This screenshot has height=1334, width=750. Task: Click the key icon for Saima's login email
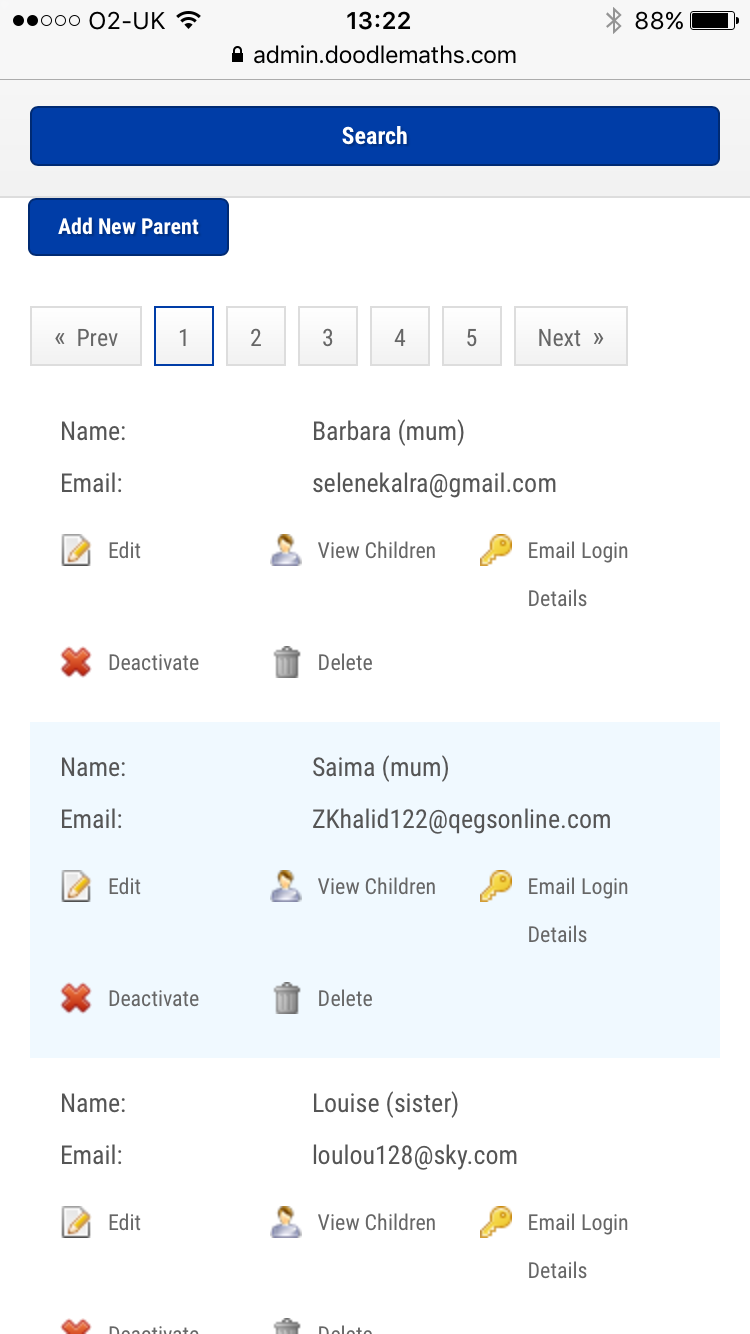(x=496, y=886)
